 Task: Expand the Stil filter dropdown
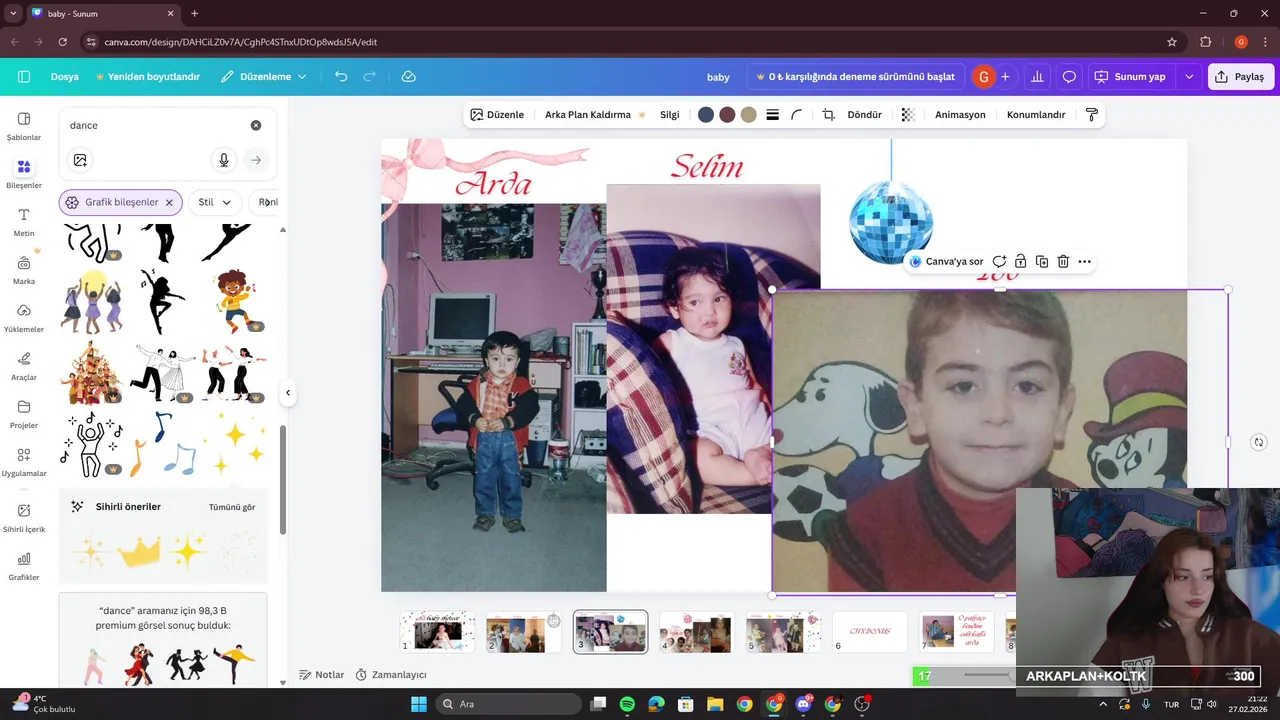click(215, 202)
